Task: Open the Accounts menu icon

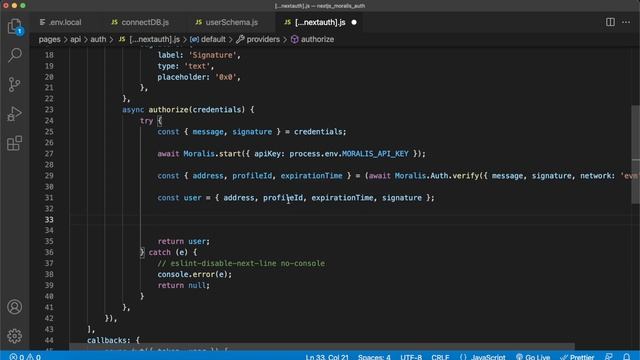Action: pyautogui.click(x=15, y=307)
